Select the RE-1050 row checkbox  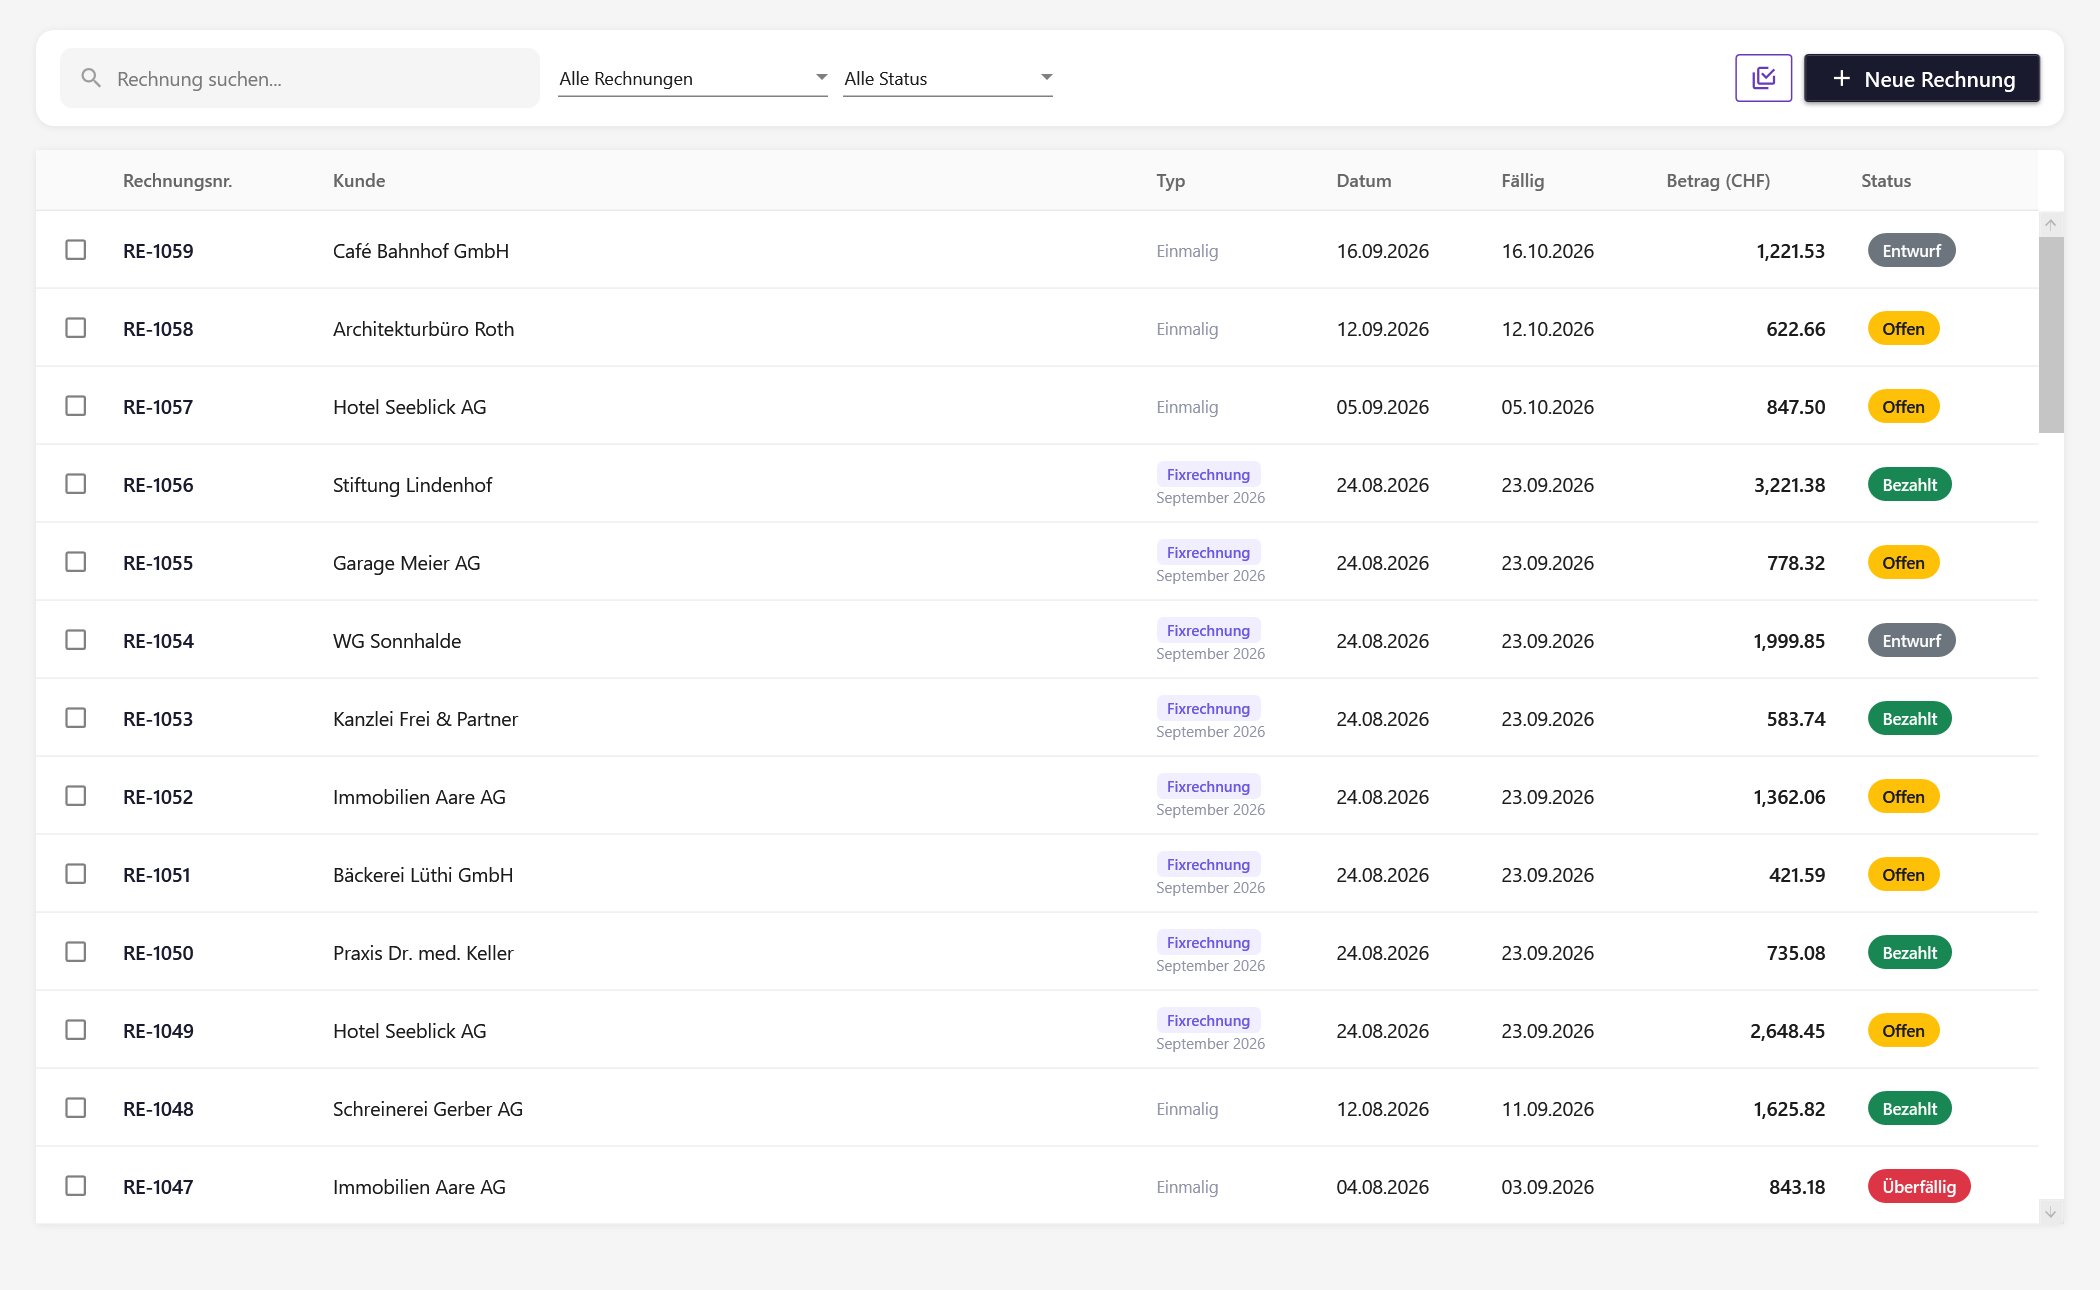(x=76, y=952)
